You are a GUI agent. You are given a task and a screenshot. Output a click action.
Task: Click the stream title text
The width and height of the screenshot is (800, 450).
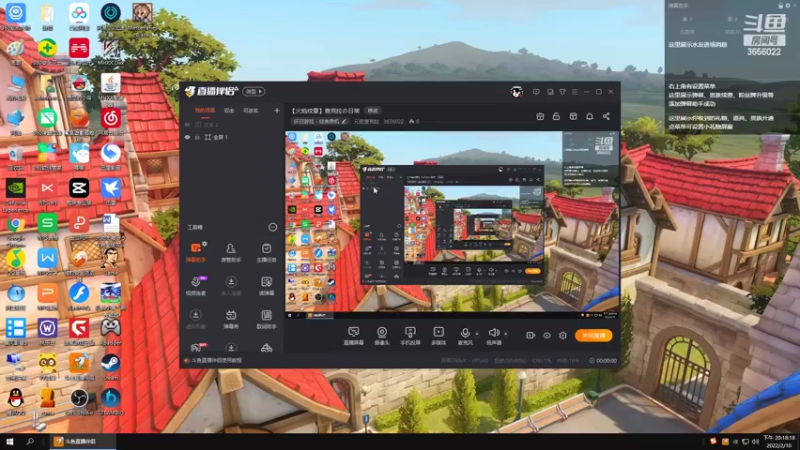326,111
